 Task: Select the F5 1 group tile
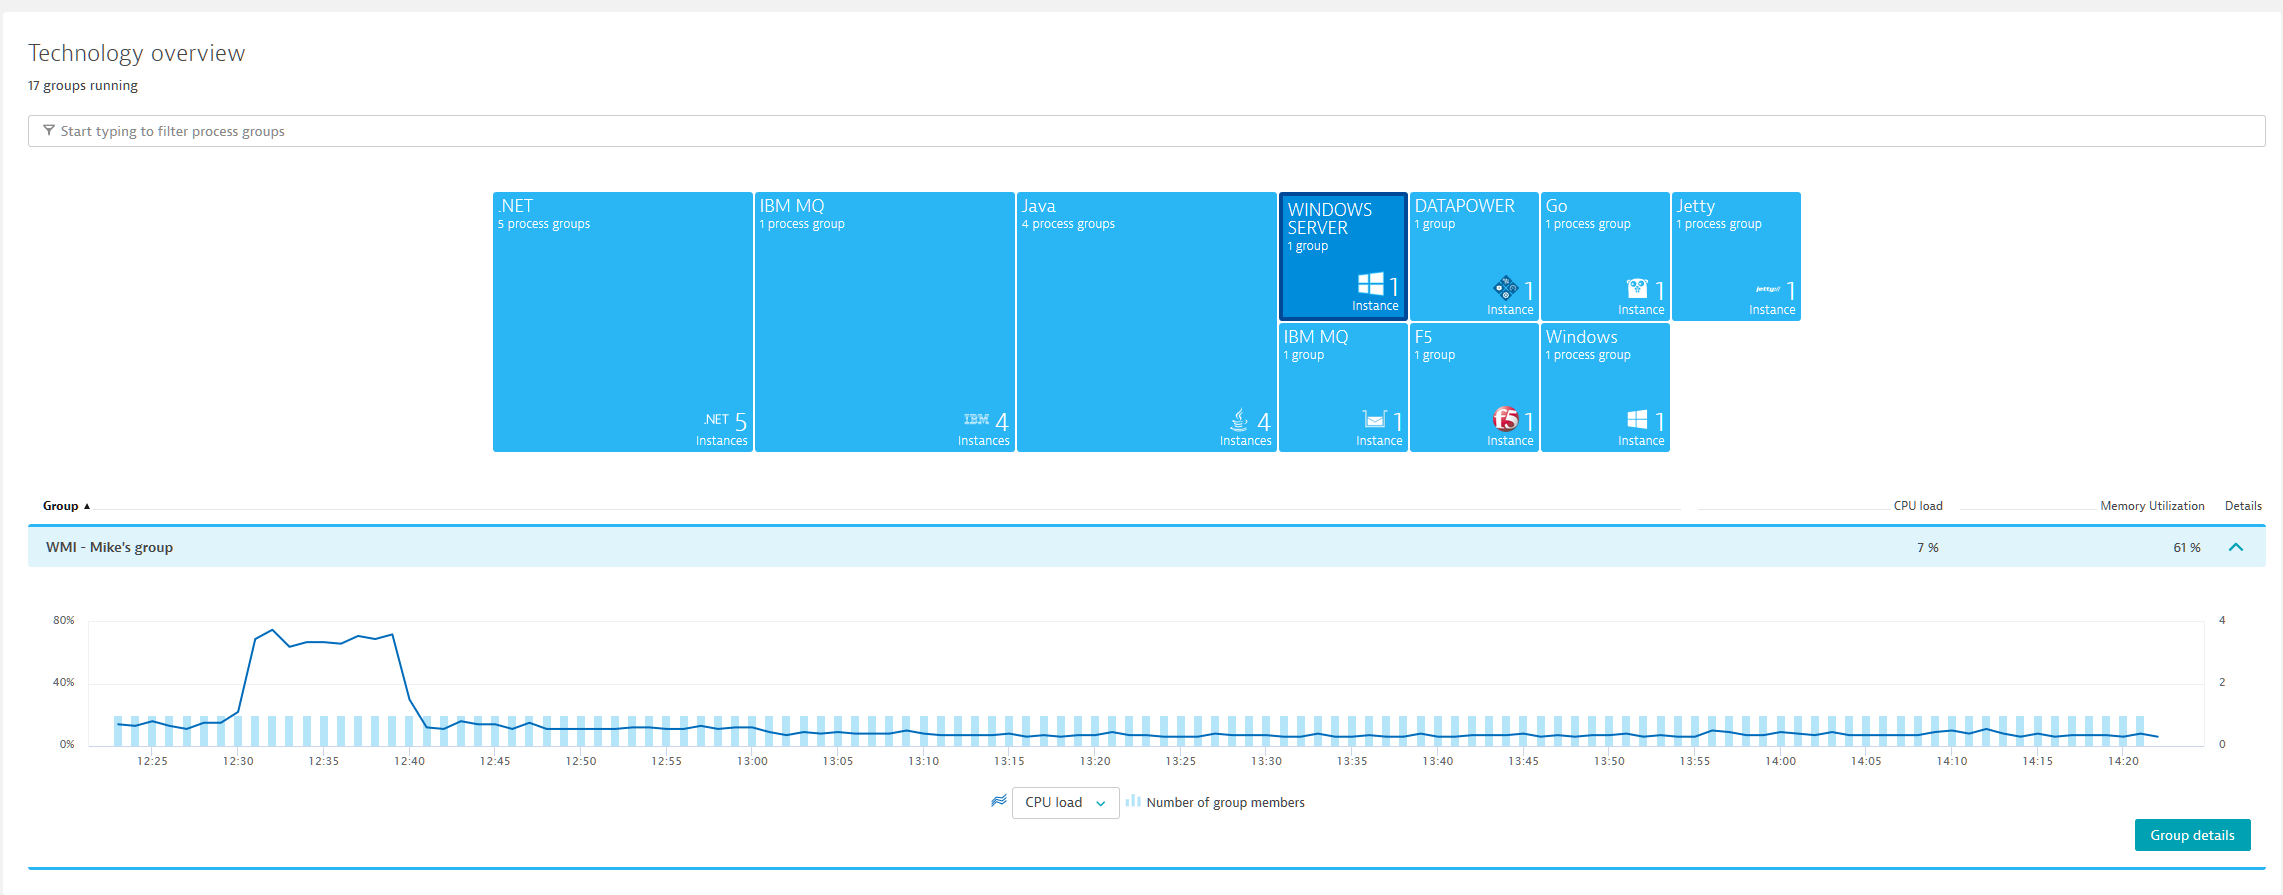click(x=1474, y=387)
